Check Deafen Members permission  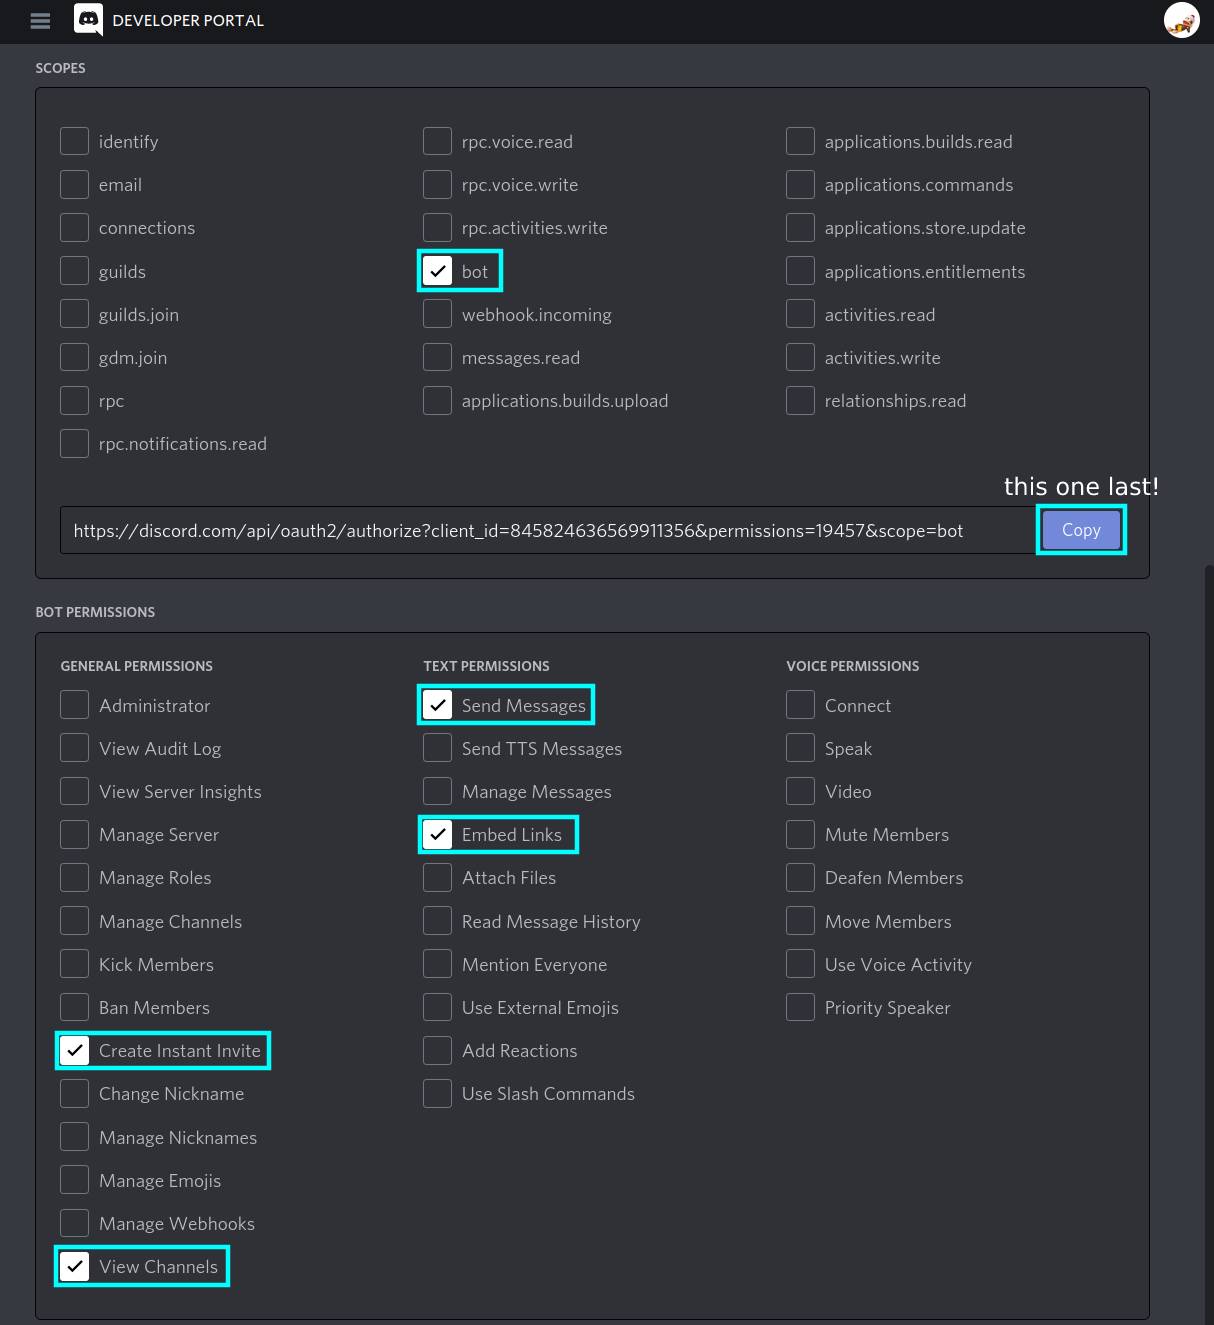point(800,877)
